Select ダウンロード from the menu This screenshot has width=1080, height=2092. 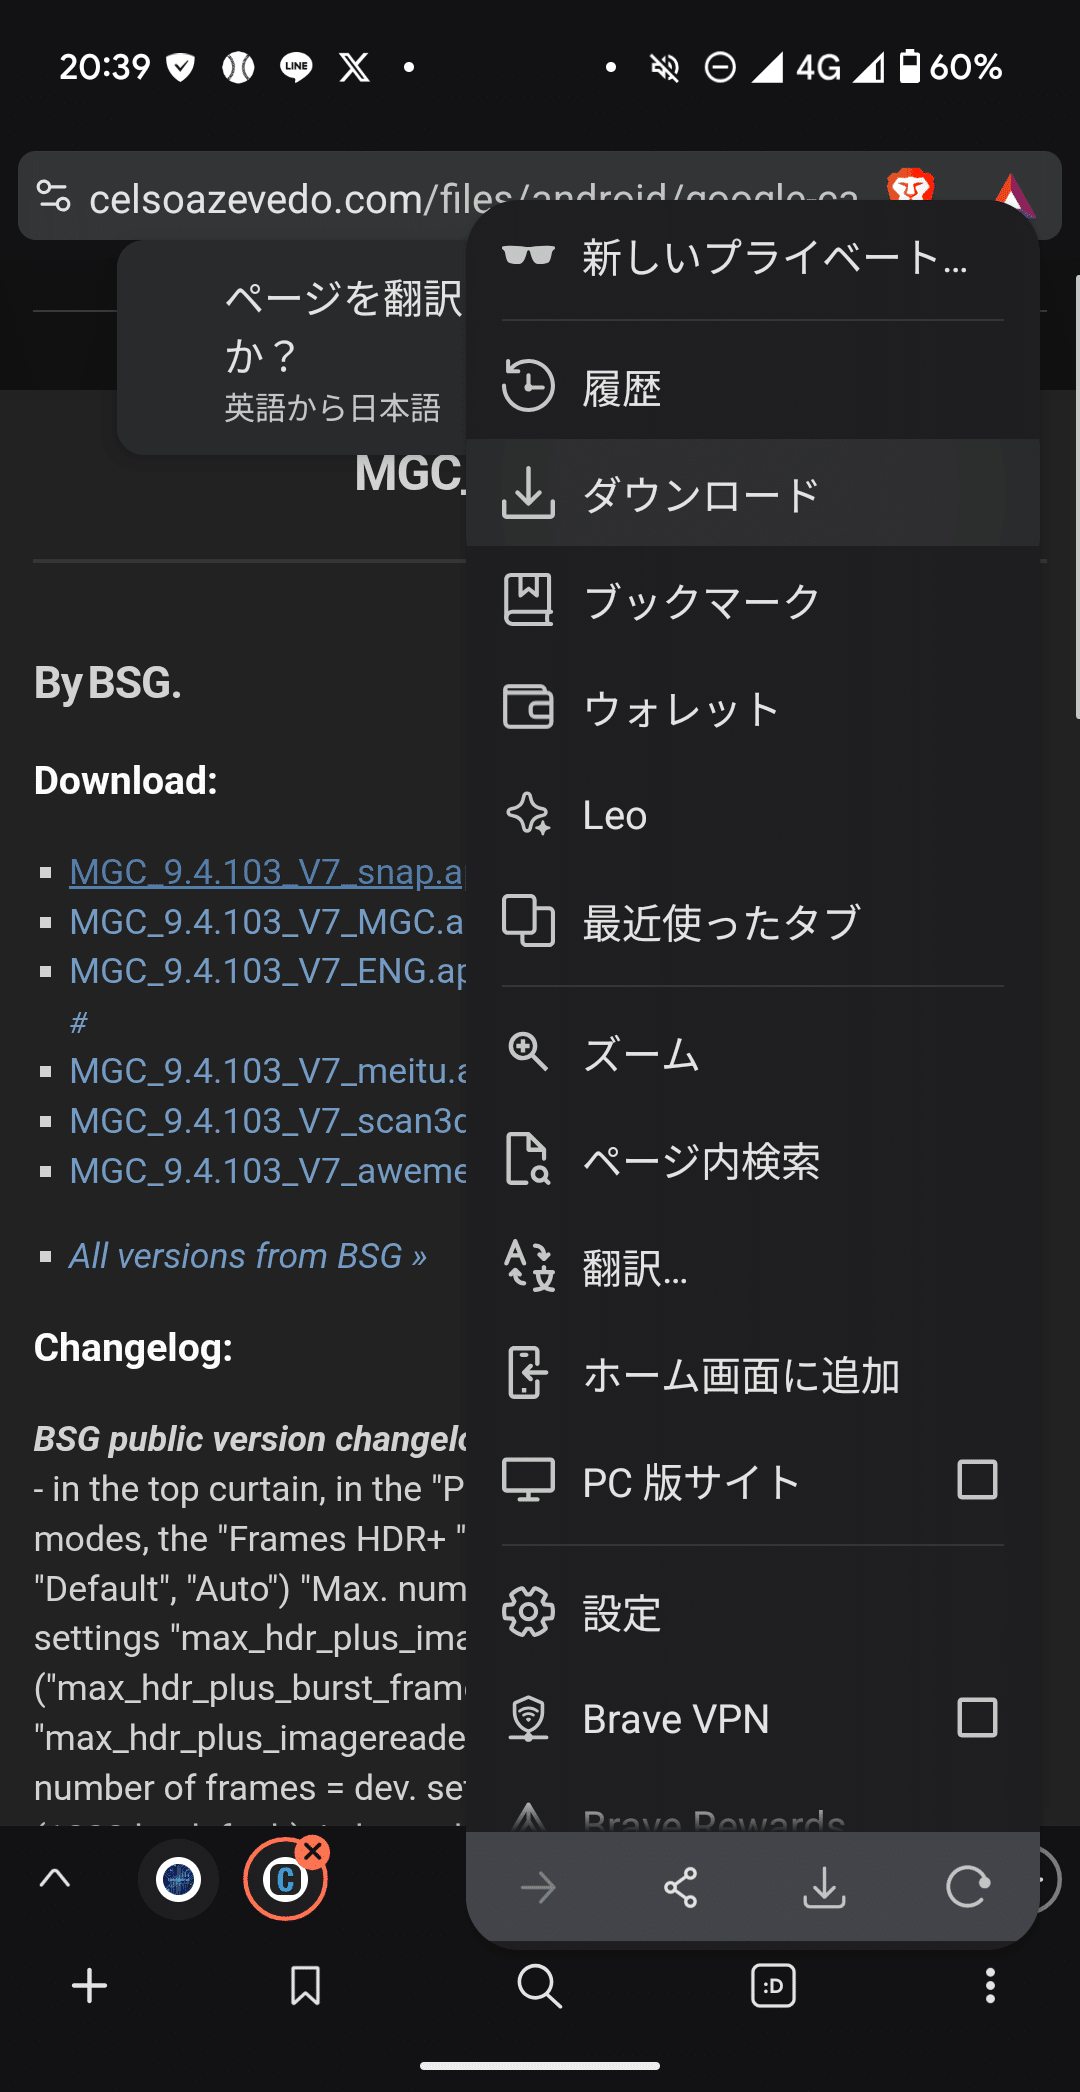pyautogui.click(x=752, y=493)
